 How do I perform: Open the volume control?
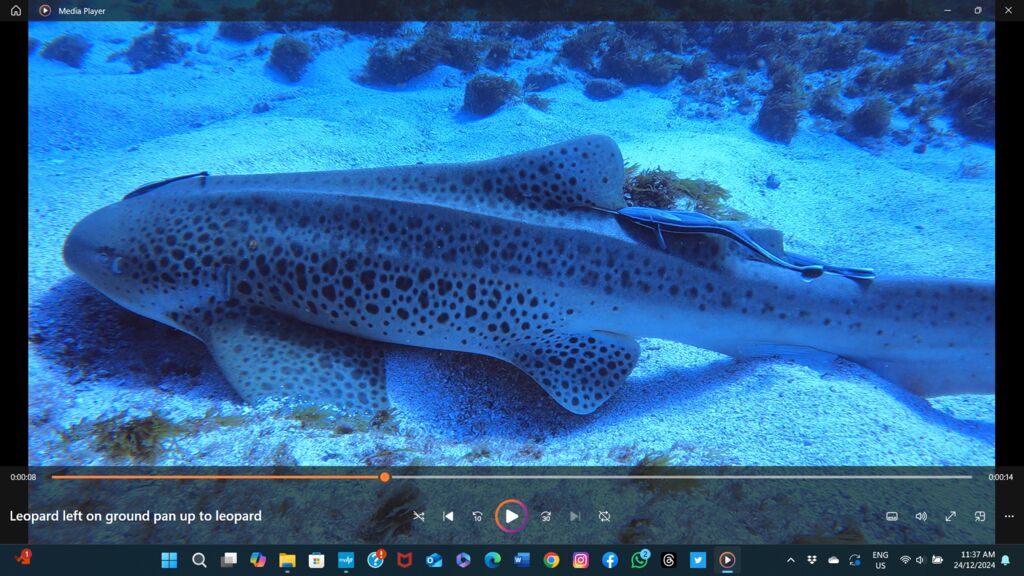[x=921, y=516]
